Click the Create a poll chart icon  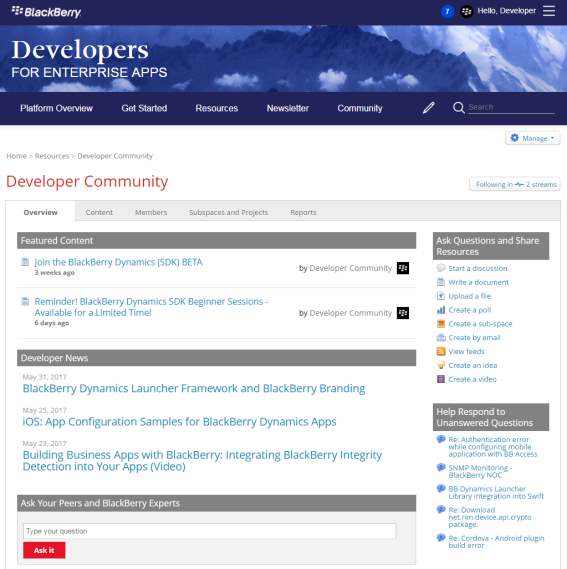441,310
